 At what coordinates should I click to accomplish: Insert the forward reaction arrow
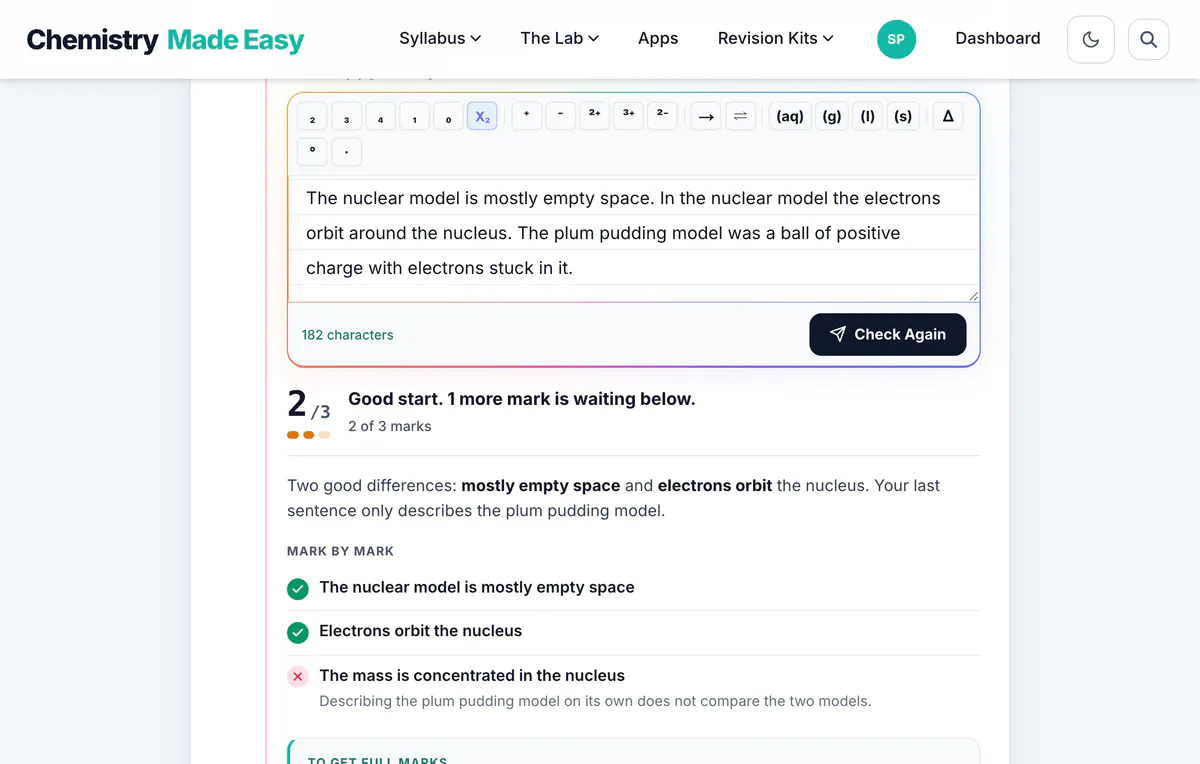pos(707,117)
